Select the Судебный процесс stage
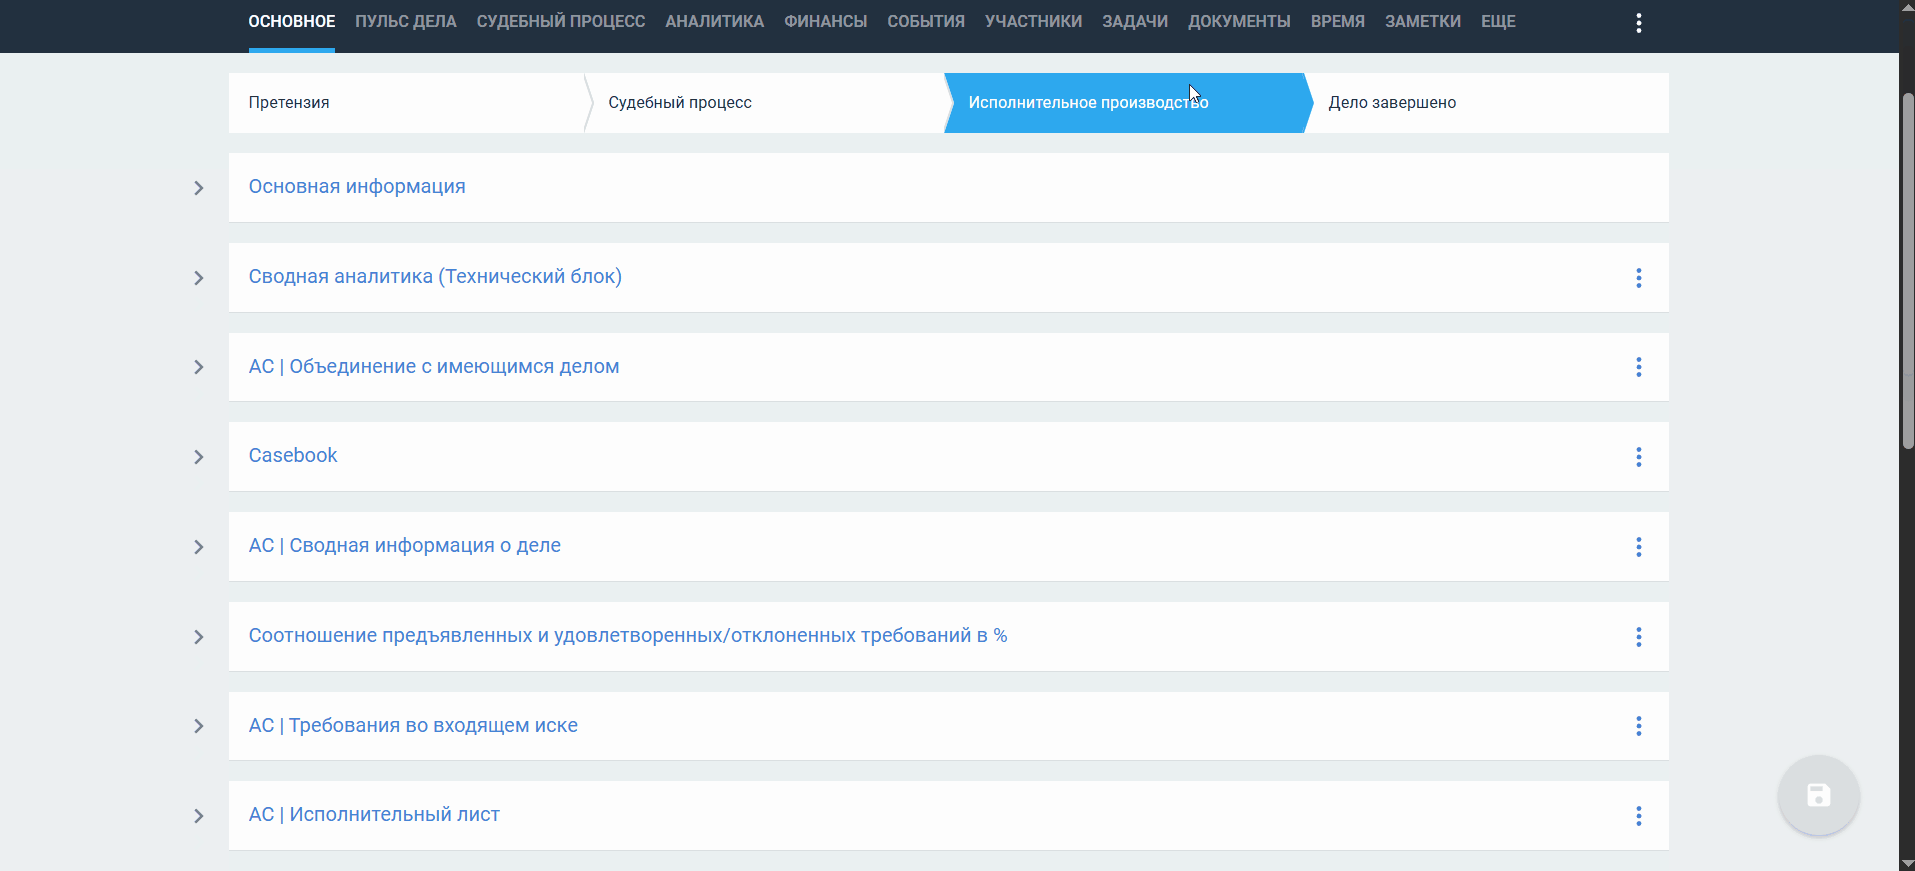The width and height of the screenshot is (1915, 871). point(680,103)
